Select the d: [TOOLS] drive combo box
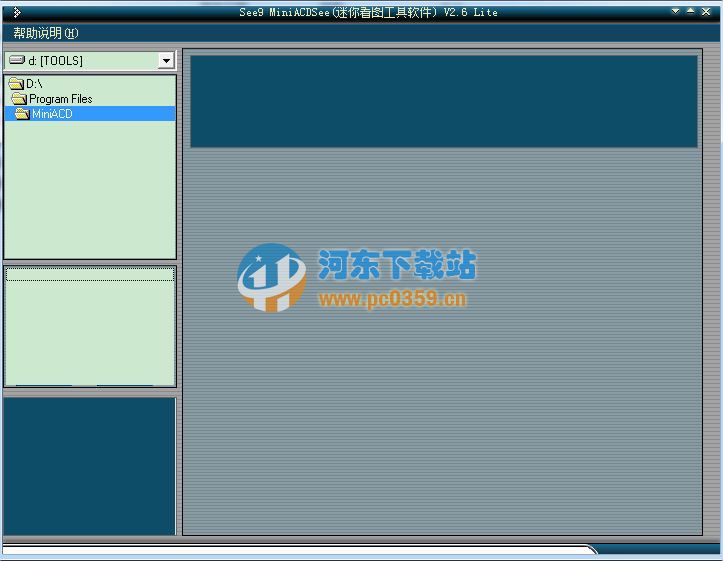Viewport: 723px width, 561px height. point(90,60)
